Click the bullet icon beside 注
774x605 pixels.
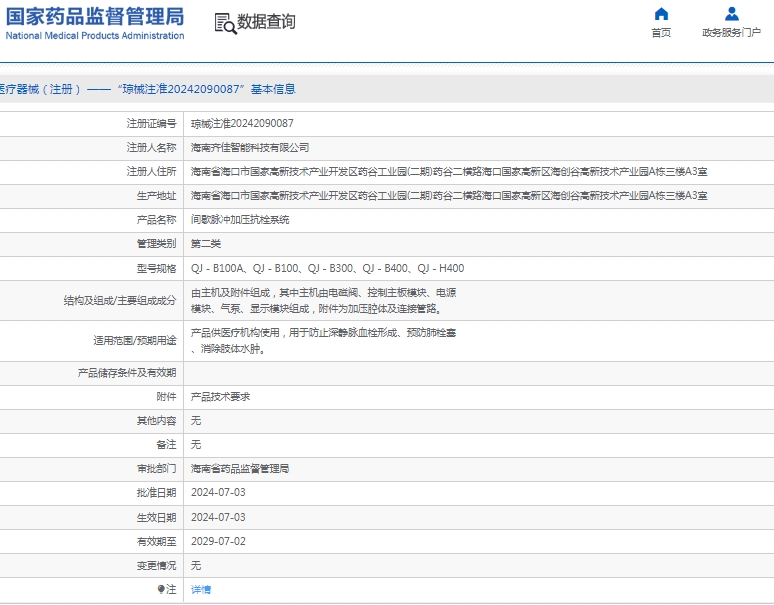pyautogui.click(x=160, y=589)
